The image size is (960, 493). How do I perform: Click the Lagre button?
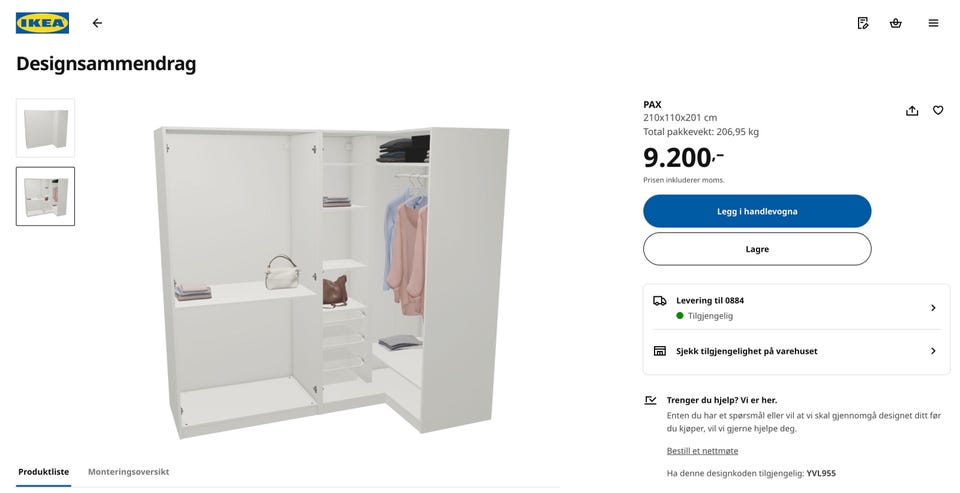click(x=757, y=249)
